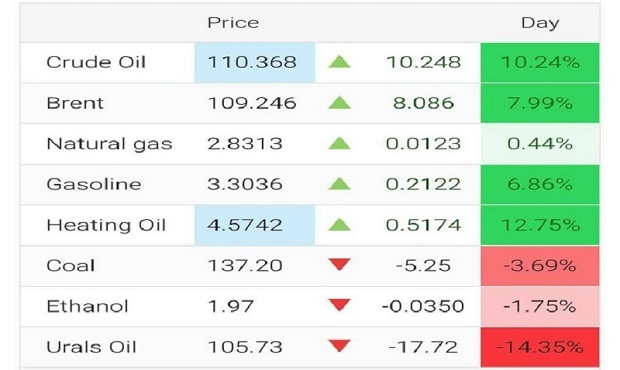Click the Coal price value 137.20
This screenshot has width=620, height=370.
click(x=245, y=266)
